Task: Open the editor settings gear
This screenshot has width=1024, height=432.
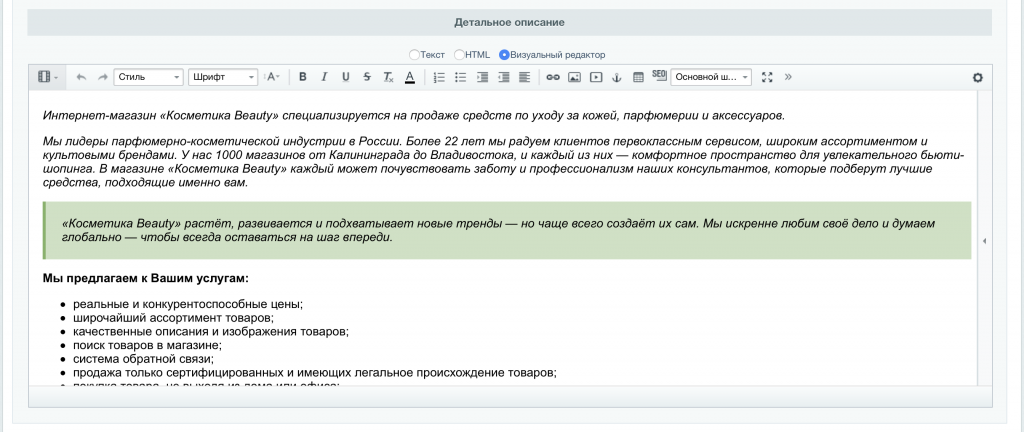Action: pos(978,77)
